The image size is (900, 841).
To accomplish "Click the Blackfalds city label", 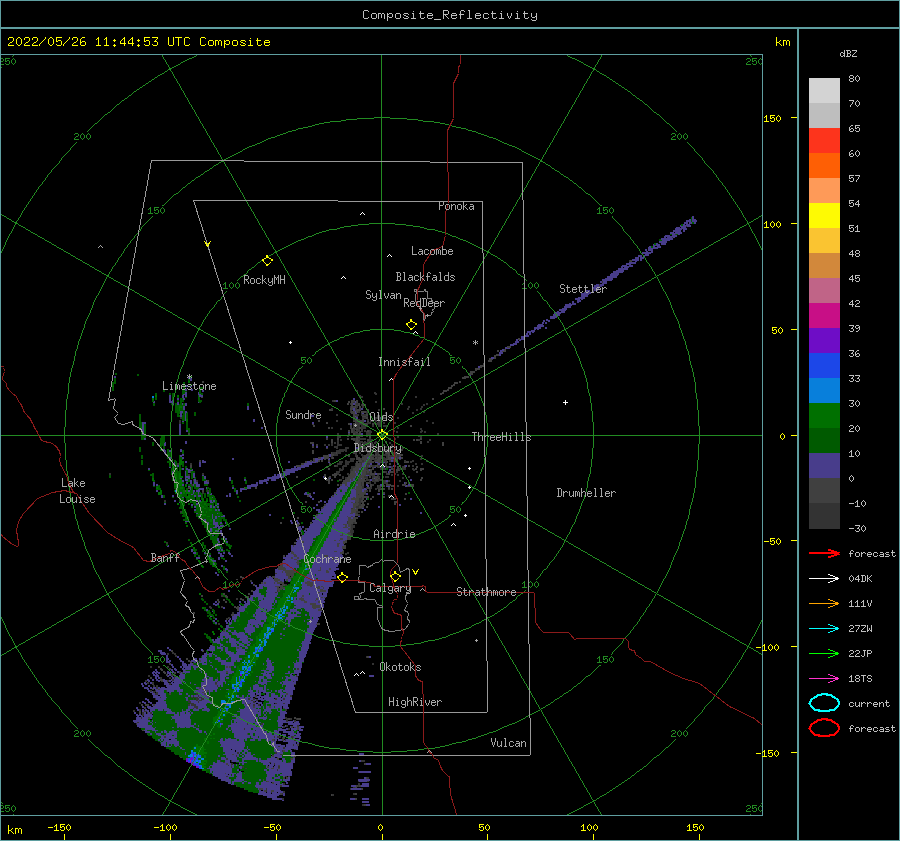I will pos(425,277).
